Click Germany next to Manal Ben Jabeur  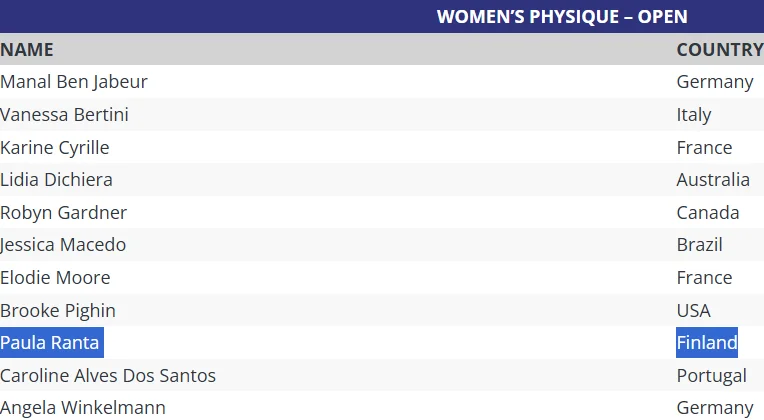click(x=714, y=82)
